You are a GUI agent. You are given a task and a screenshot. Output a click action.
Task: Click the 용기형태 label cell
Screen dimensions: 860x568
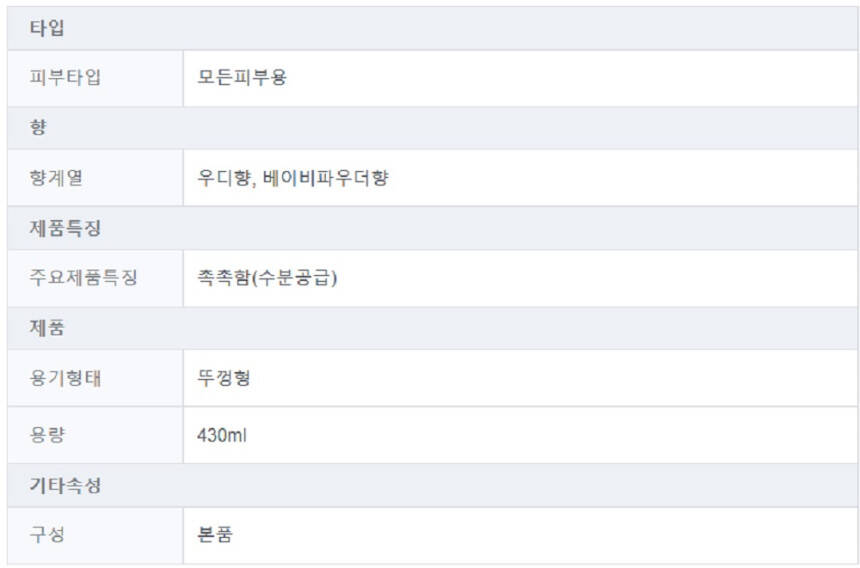click(x=66, y=378)
